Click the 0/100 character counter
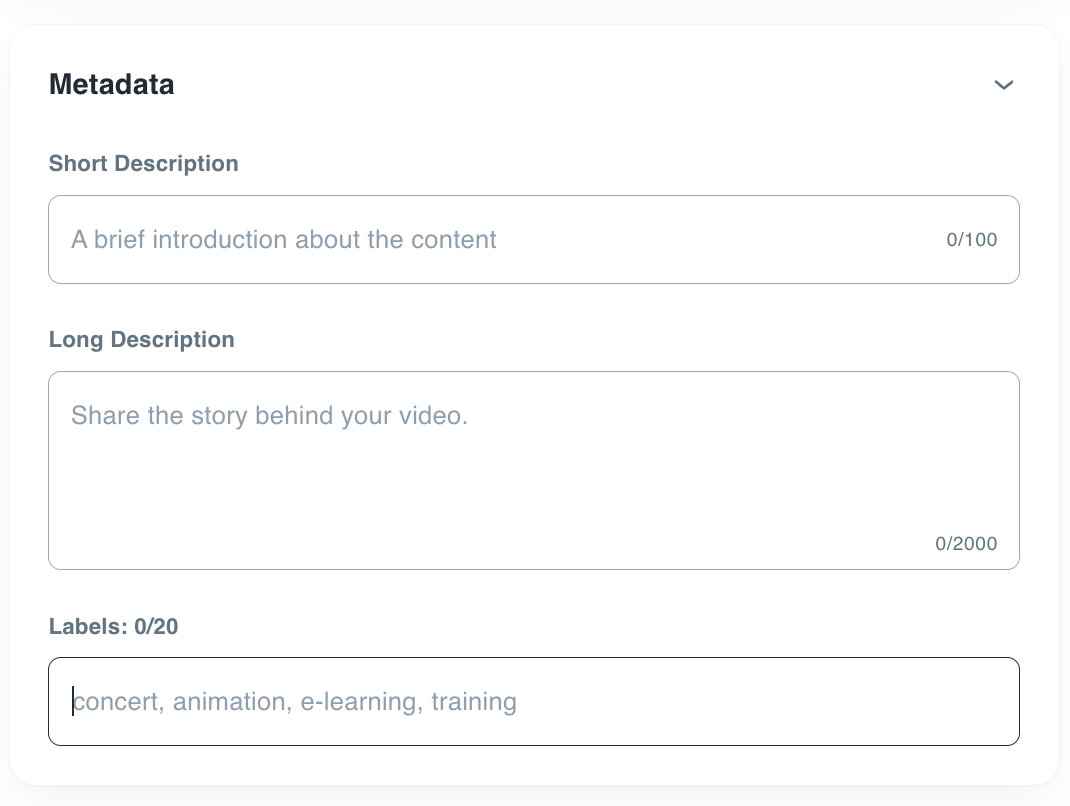 point(971,240)
